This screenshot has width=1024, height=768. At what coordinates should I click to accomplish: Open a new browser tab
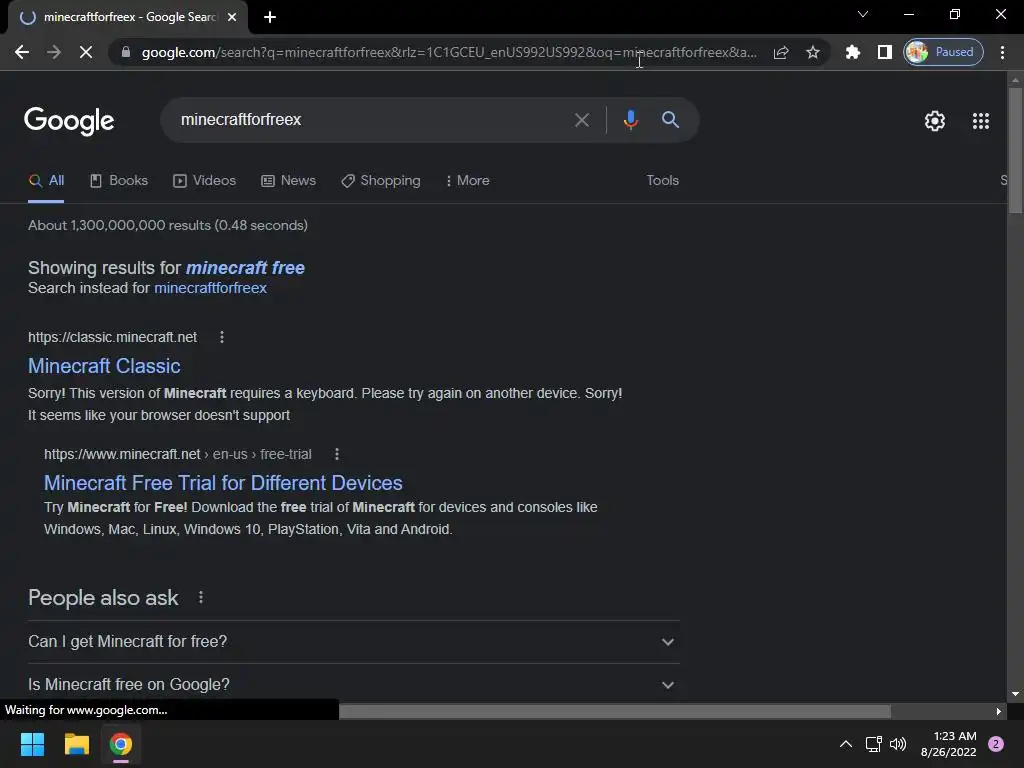point(270,17)
